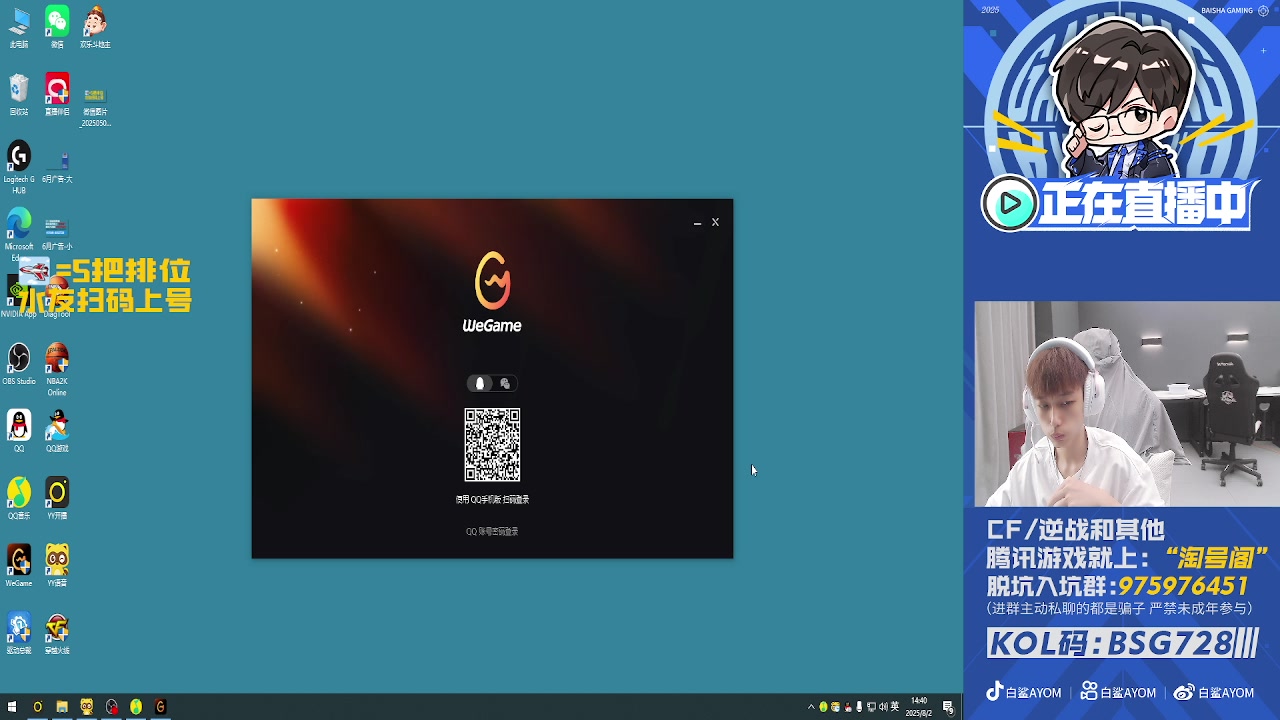Open the 微信图片_2025050 image file

(95, 105)
